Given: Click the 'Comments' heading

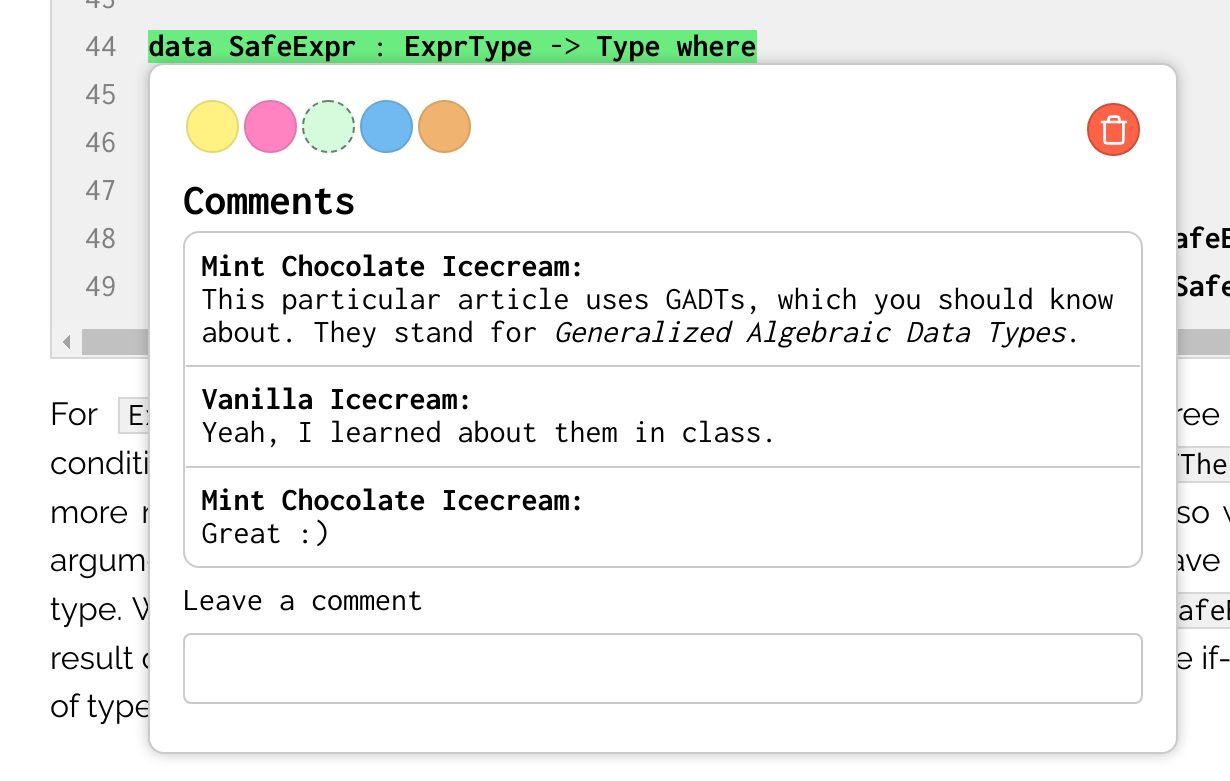Looking at the screenshot, I should click(269, 201).
